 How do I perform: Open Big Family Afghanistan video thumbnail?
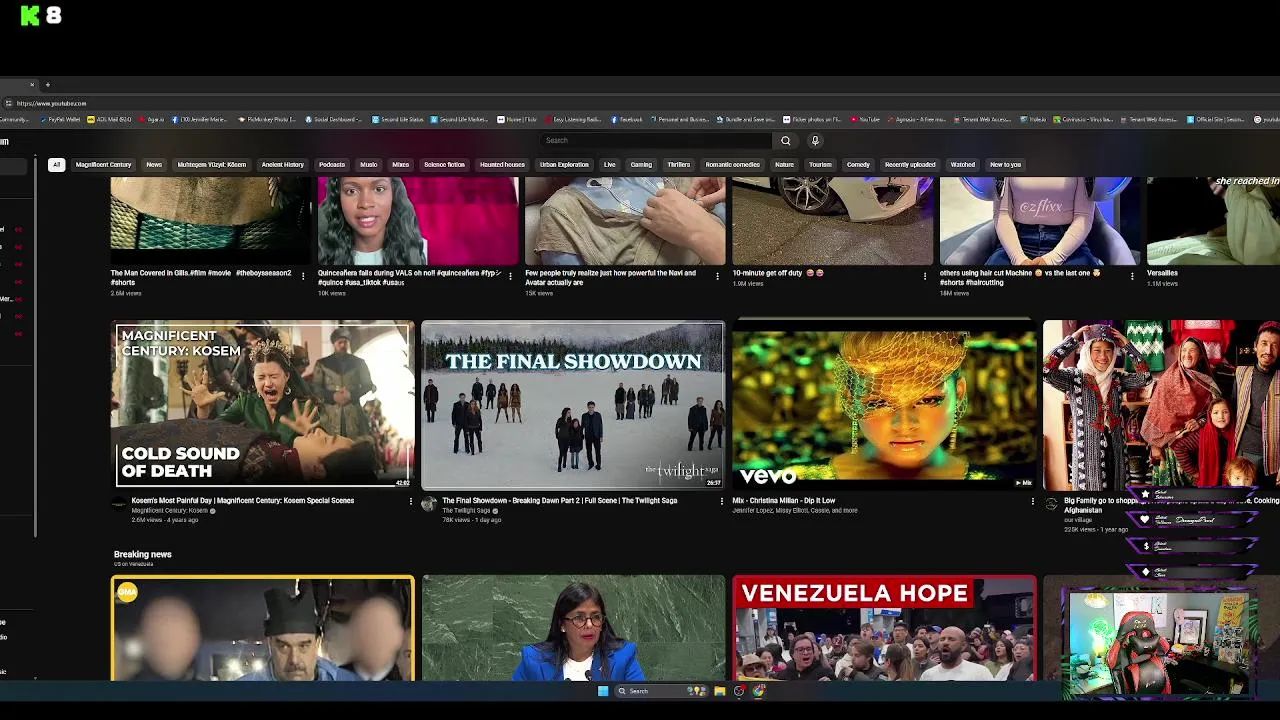click(1161, 404)
